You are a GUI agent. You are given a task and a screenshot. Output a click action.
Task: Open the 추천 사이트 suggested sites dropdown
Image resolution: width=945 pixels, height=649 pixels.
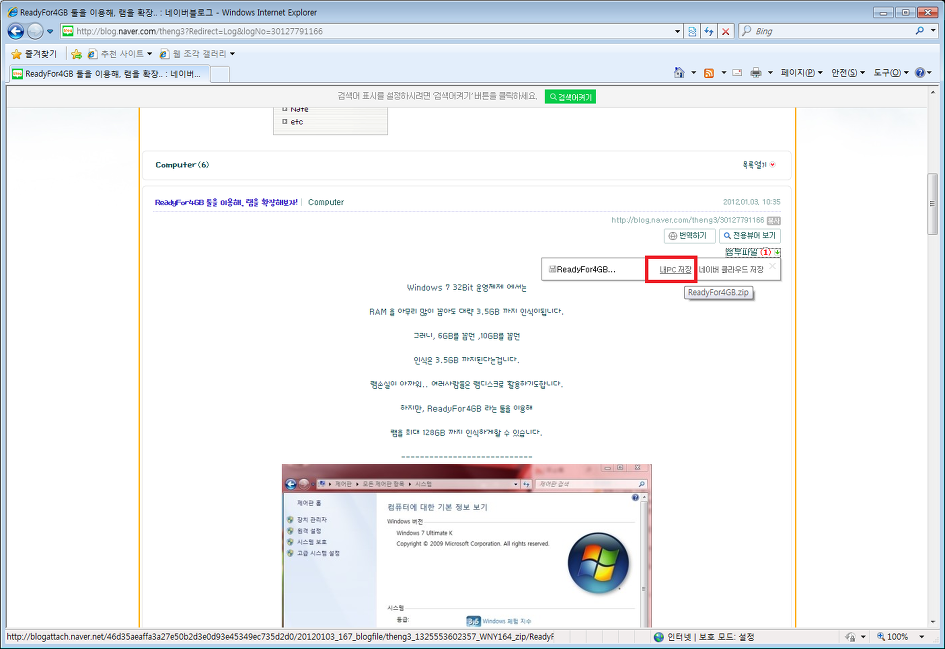pyautogui.click(x=120, y=54)
